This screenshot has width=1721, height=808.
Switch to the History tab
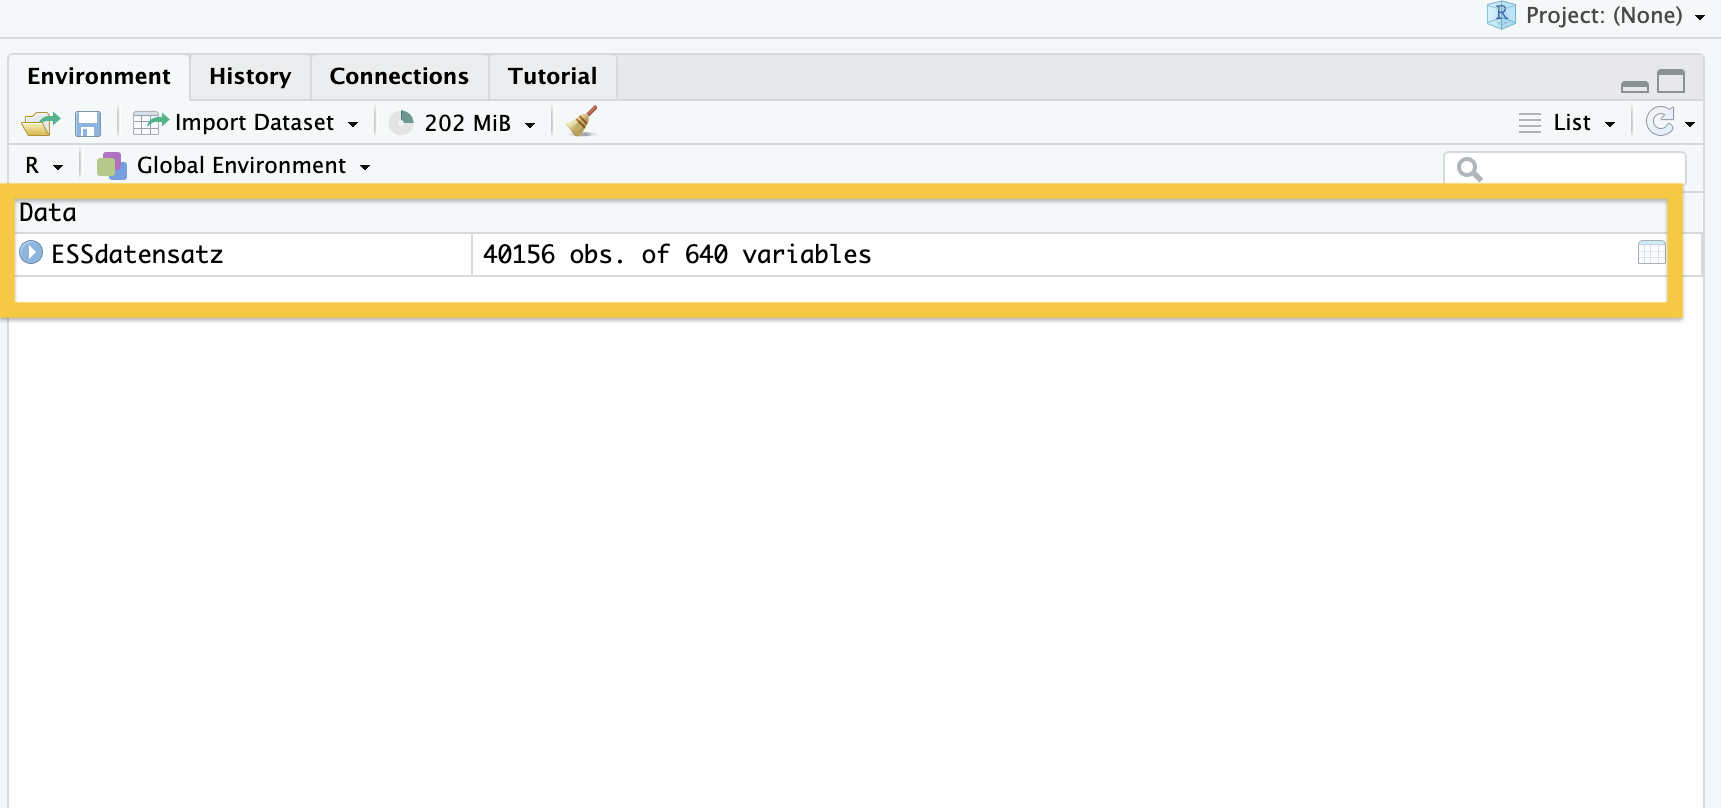(x=250, y=77)
